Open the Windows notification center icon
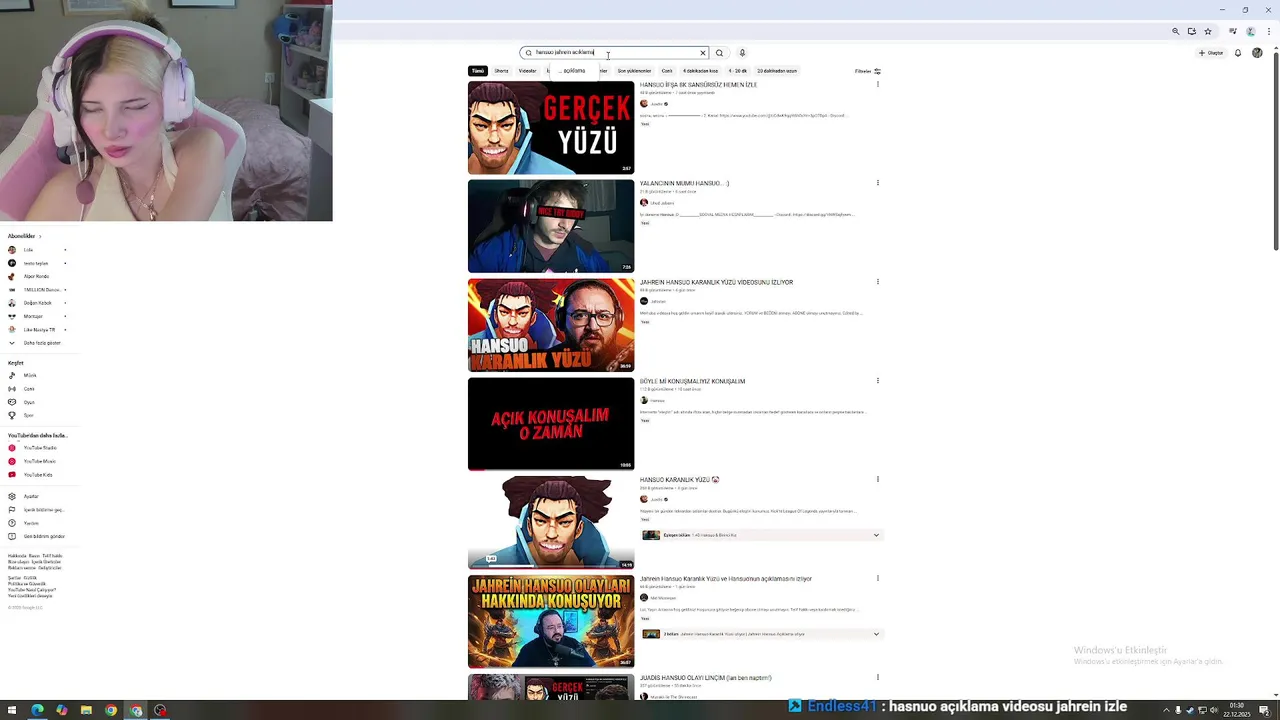Screen dimensions: 1280x720 [x=1264, y=710]
